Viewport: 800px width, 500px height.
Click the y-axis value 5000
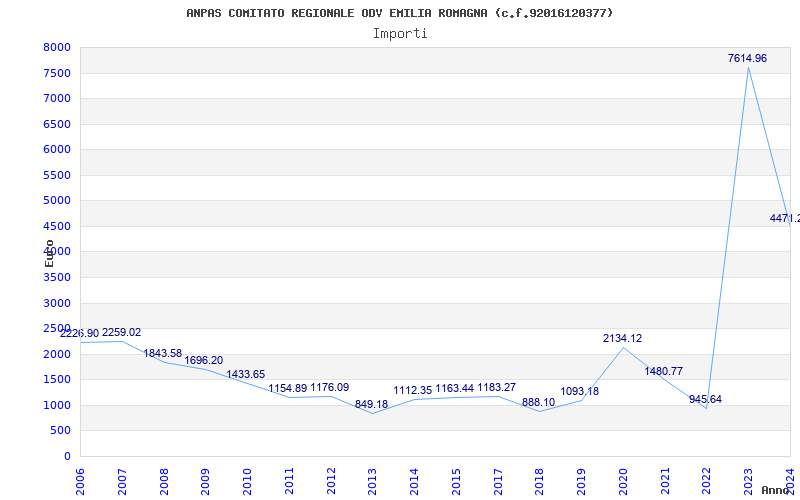[57, 201]
